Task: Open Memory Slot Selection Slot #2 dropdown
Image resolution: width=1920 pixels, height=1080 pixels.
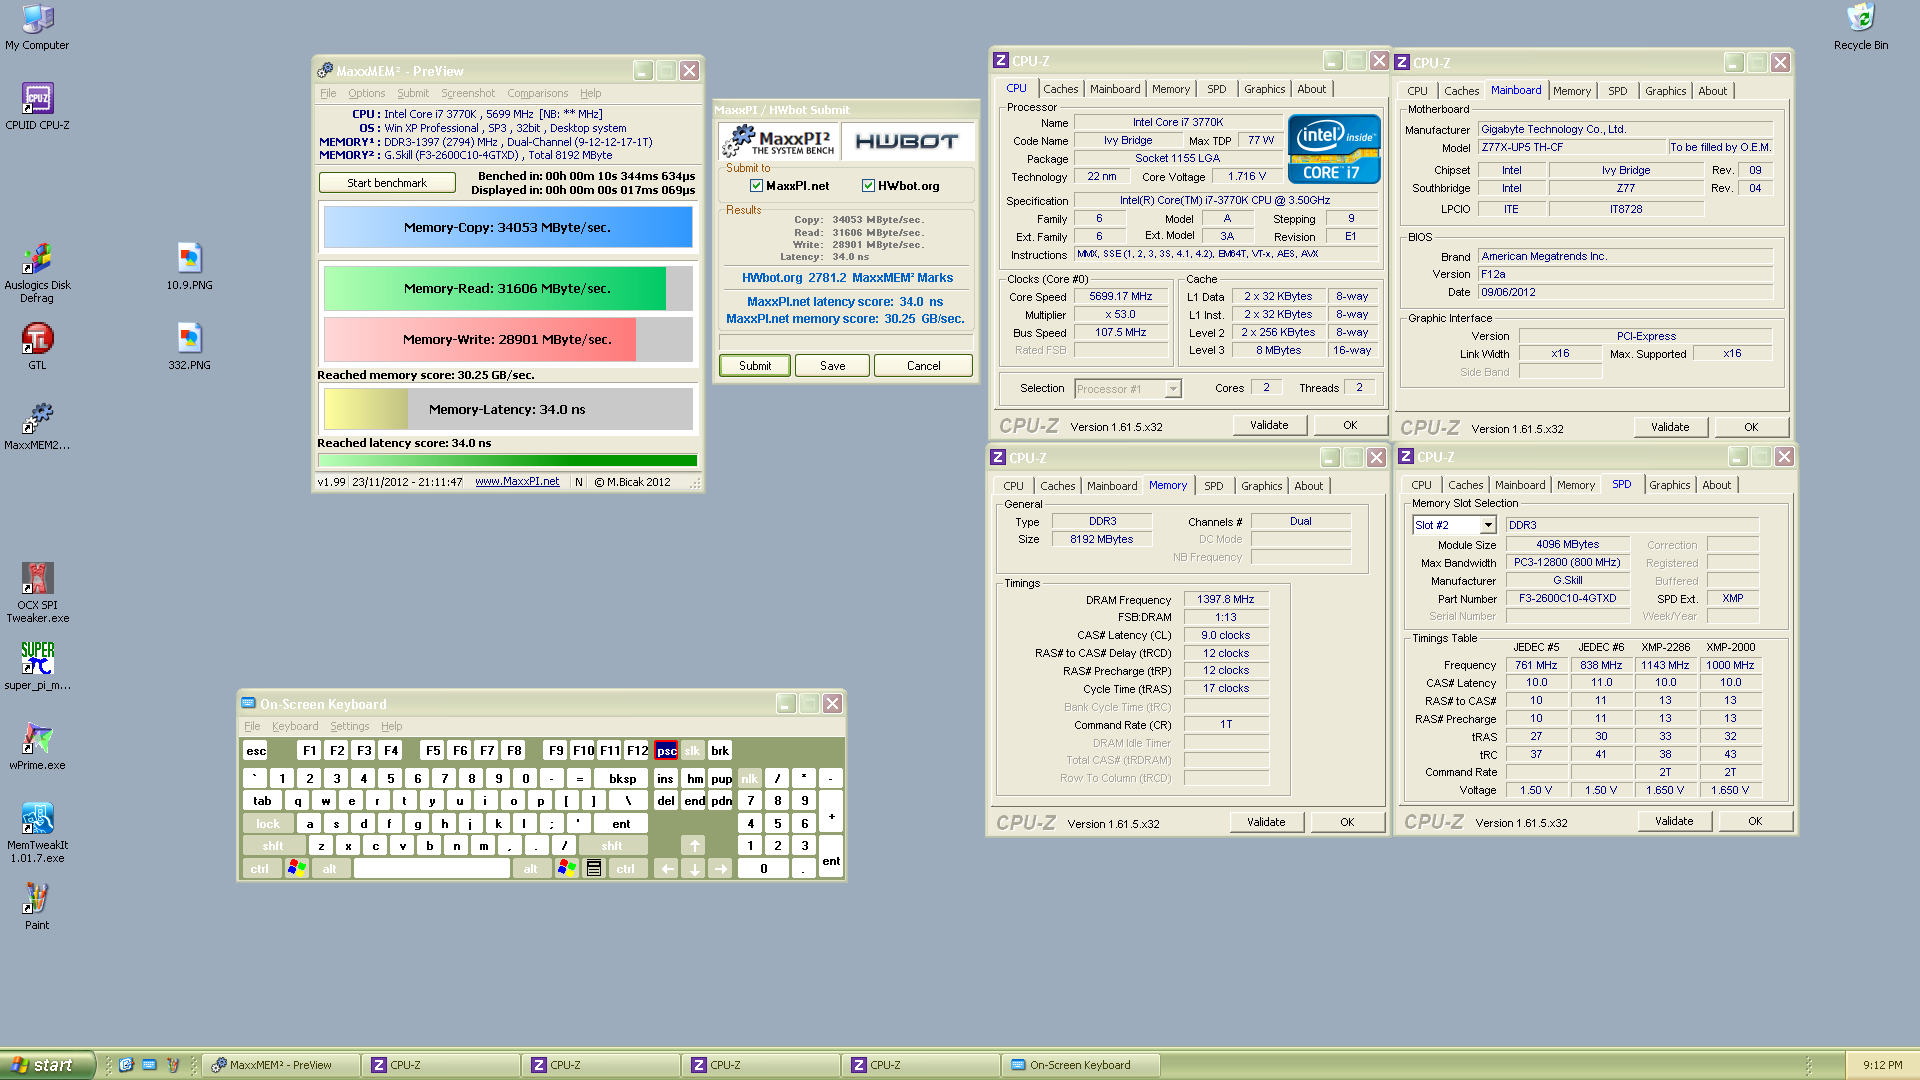Action: coord(1488,526)
